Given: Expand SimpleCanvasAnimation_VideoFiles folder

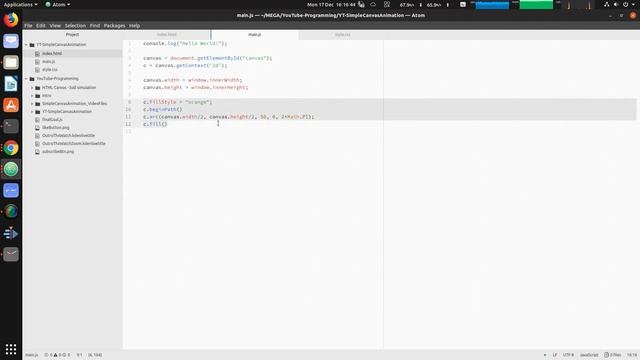Looking at the screenshot, I should pos(32,104).
